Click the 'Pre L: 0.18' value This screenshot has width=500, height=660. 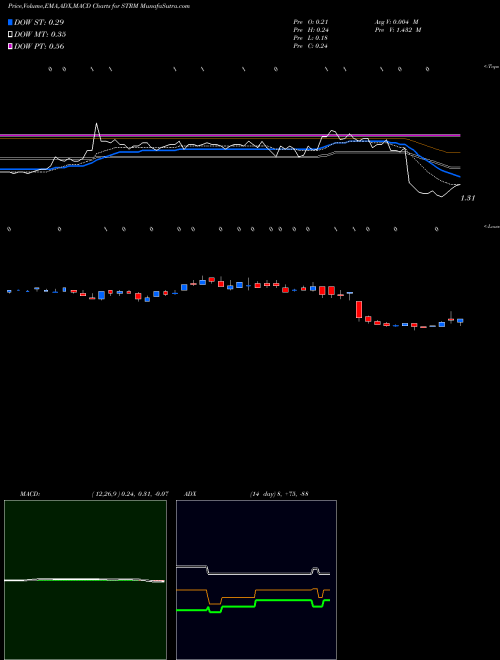(311, 38)
